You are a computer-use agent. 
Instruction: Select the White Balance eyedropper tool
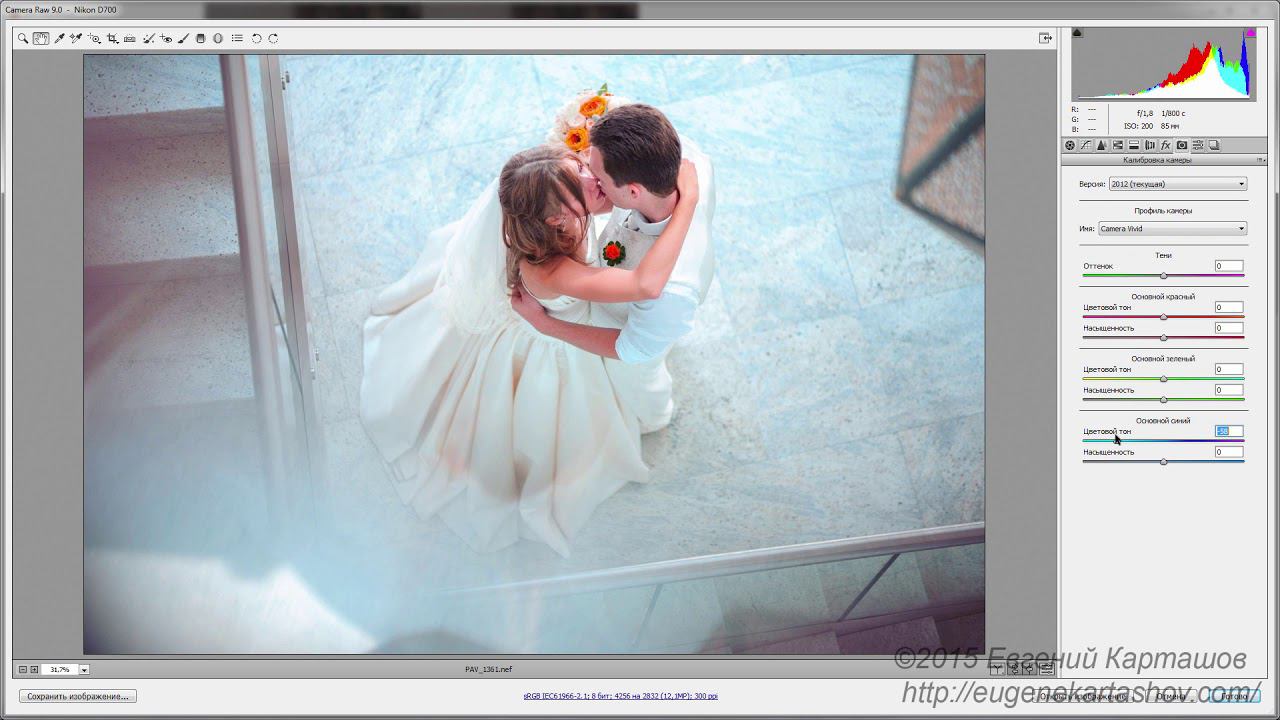[59, 38]
